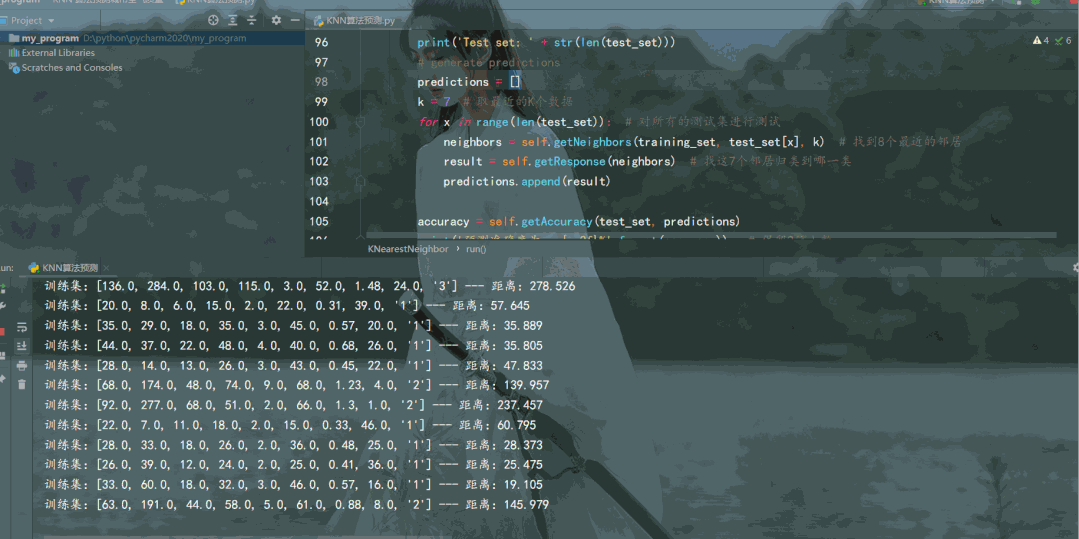Click output row with distance 145.979
This screenshot has width=1079, height=539.
(x=297, y=505)
